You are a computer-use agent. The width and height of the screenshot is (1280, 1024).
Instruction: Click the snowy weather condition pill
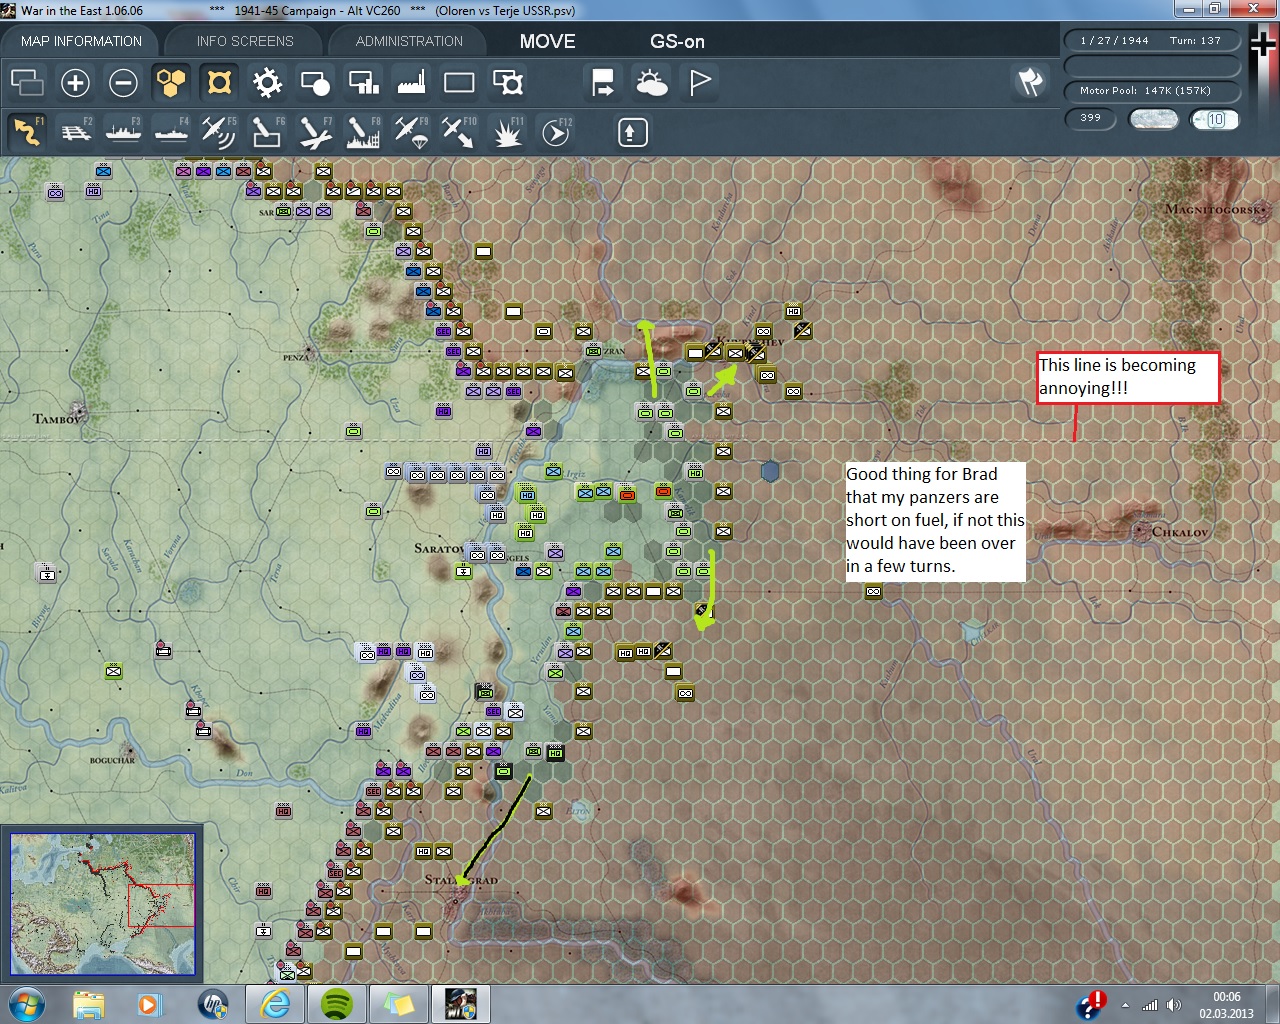click(1153, 119)
